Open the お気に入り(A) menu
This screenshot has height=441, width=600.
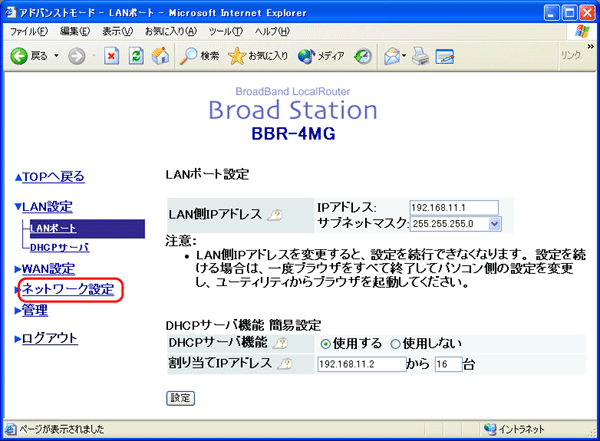[x=171, y=31]
